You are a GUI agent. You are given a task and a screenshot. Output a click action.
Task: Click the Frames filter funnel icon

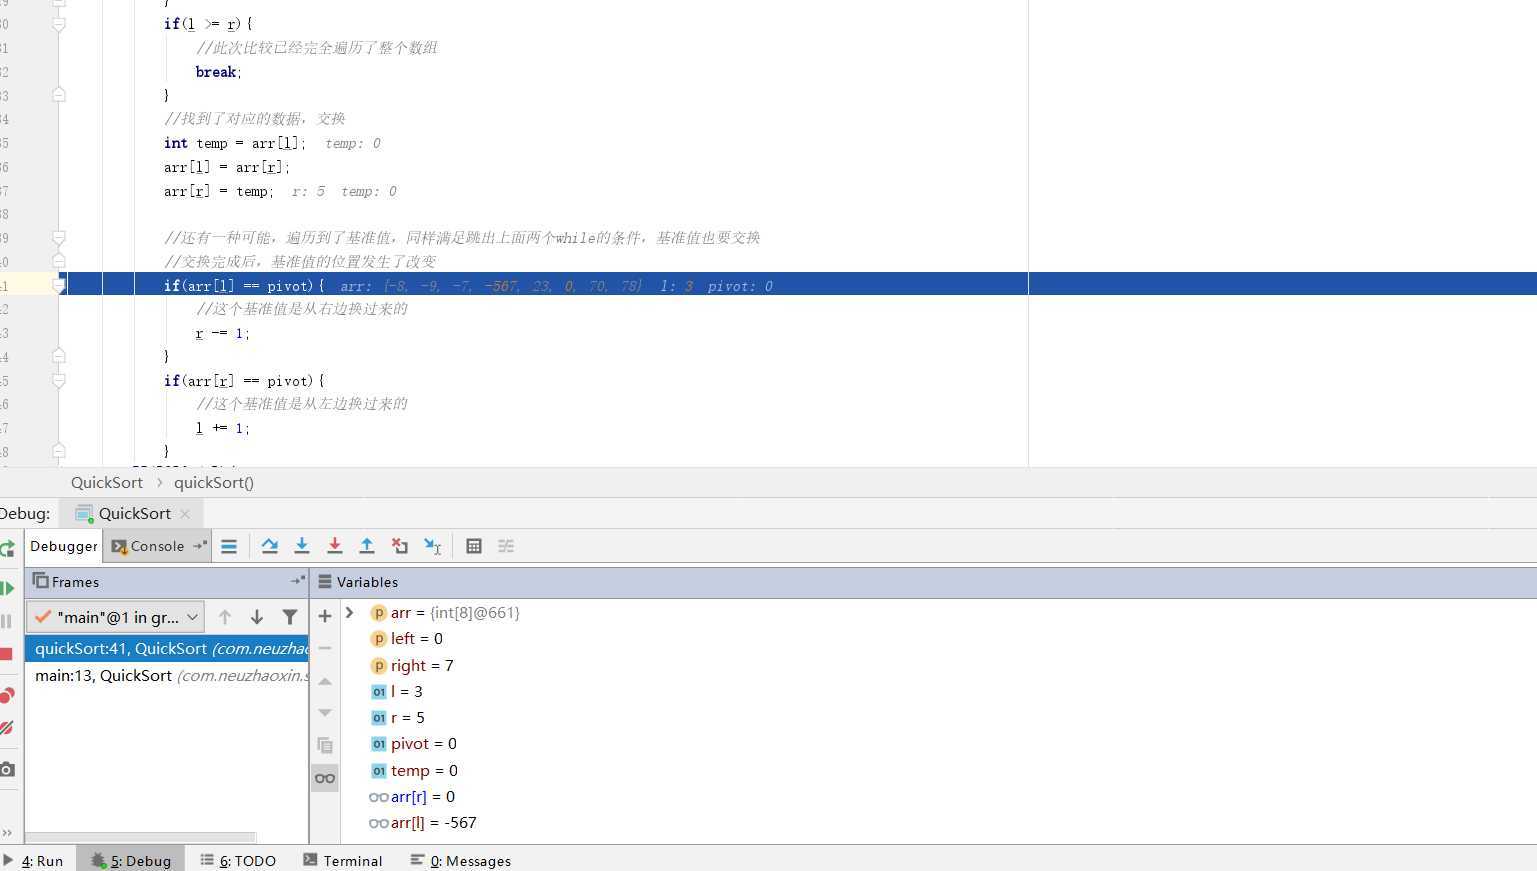(290, 617)
